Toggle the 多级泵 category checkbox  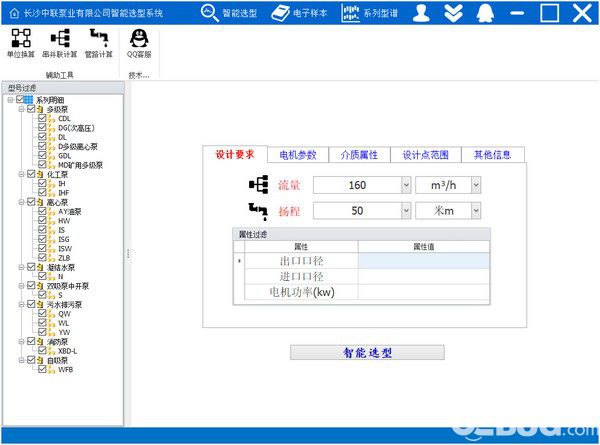[x=31, y=109]
